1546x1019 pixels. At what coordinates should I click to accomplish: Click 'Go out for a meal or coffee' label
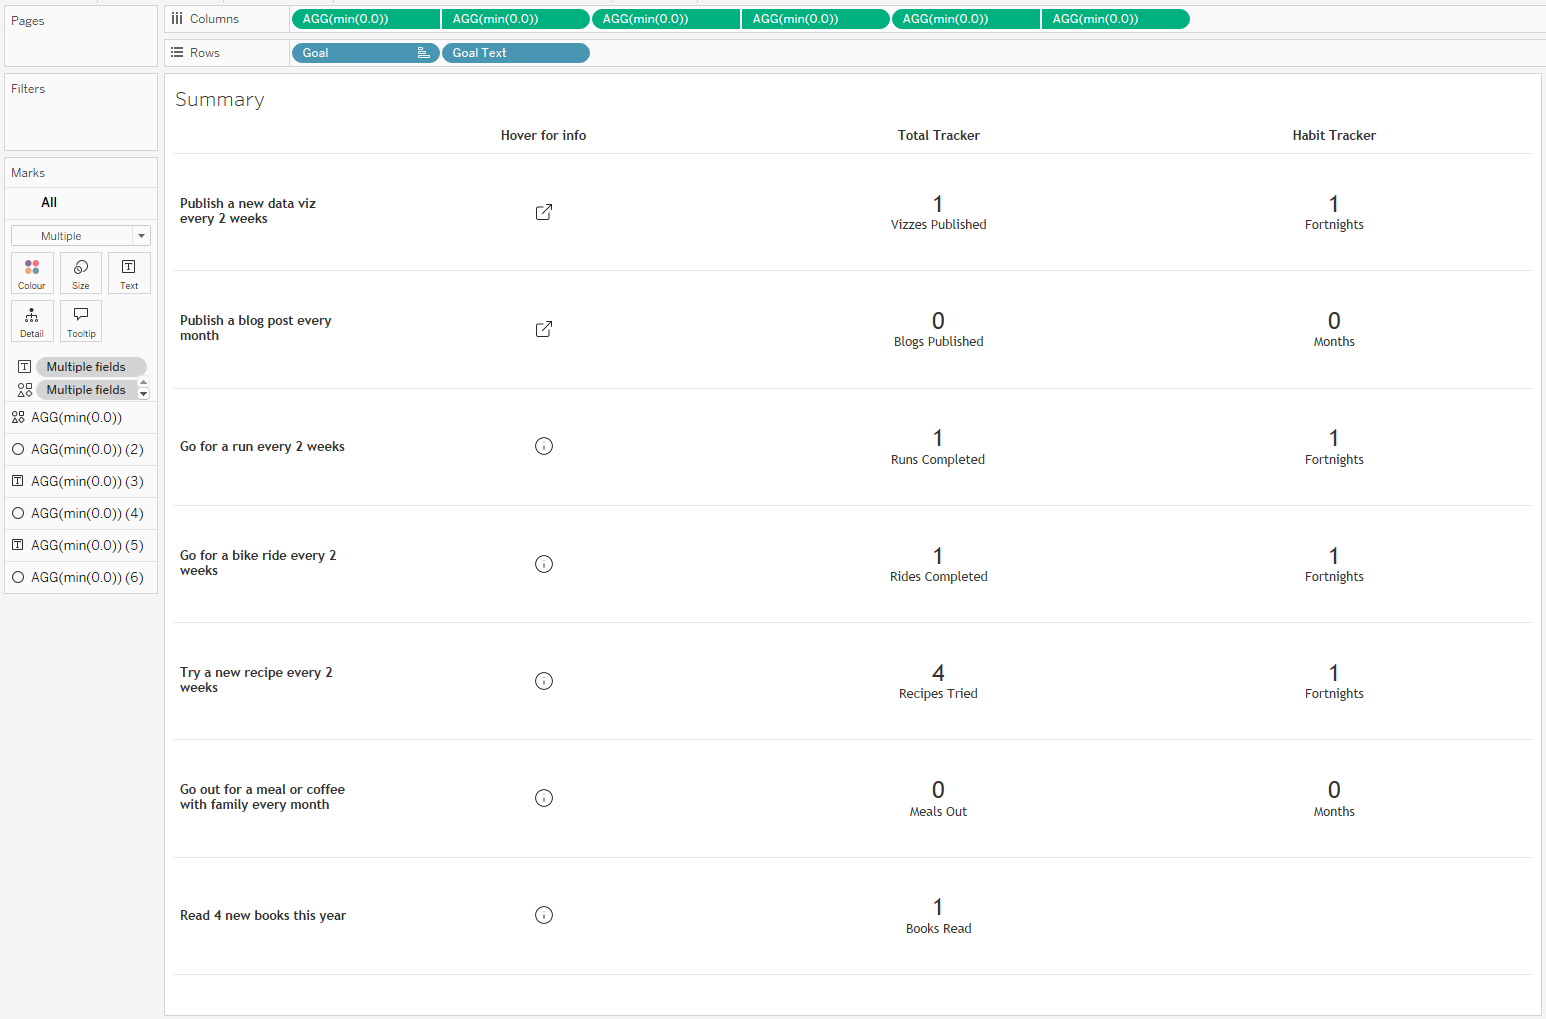tap(262, 797)
